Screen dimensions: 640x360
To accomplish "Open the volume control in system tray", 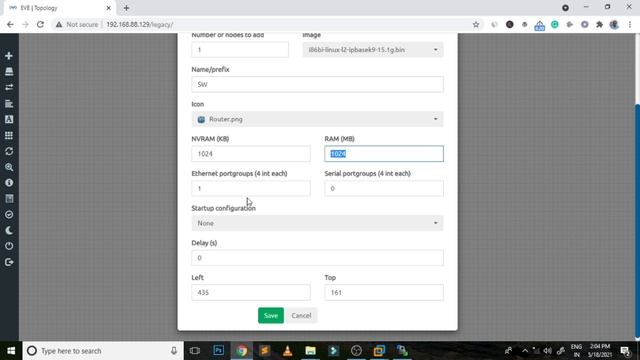I will [547, 351].
